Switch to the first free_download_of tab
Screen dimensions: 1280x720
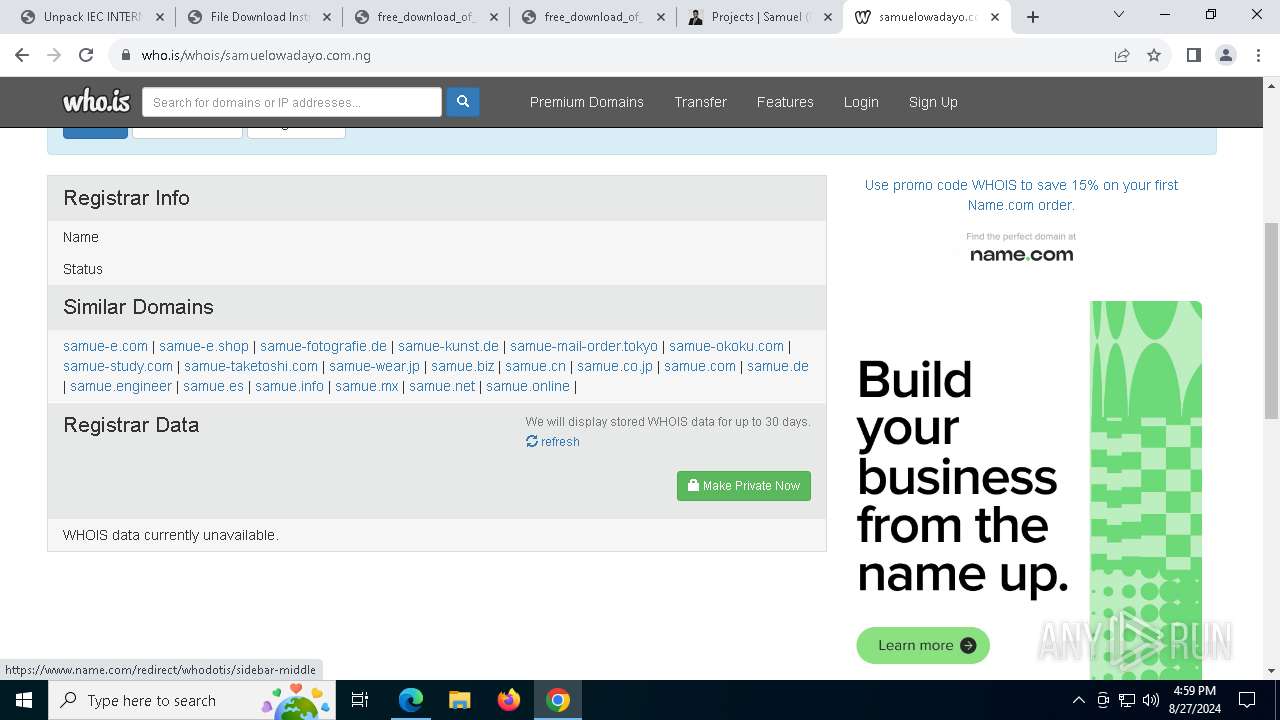[x=426, y=17]
